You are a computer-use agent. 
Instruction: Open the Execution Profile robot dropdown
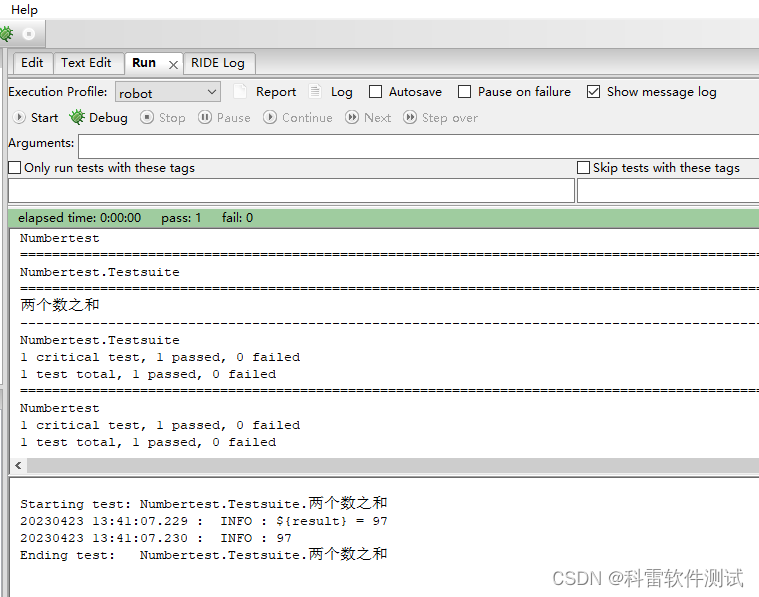[167, 92]
